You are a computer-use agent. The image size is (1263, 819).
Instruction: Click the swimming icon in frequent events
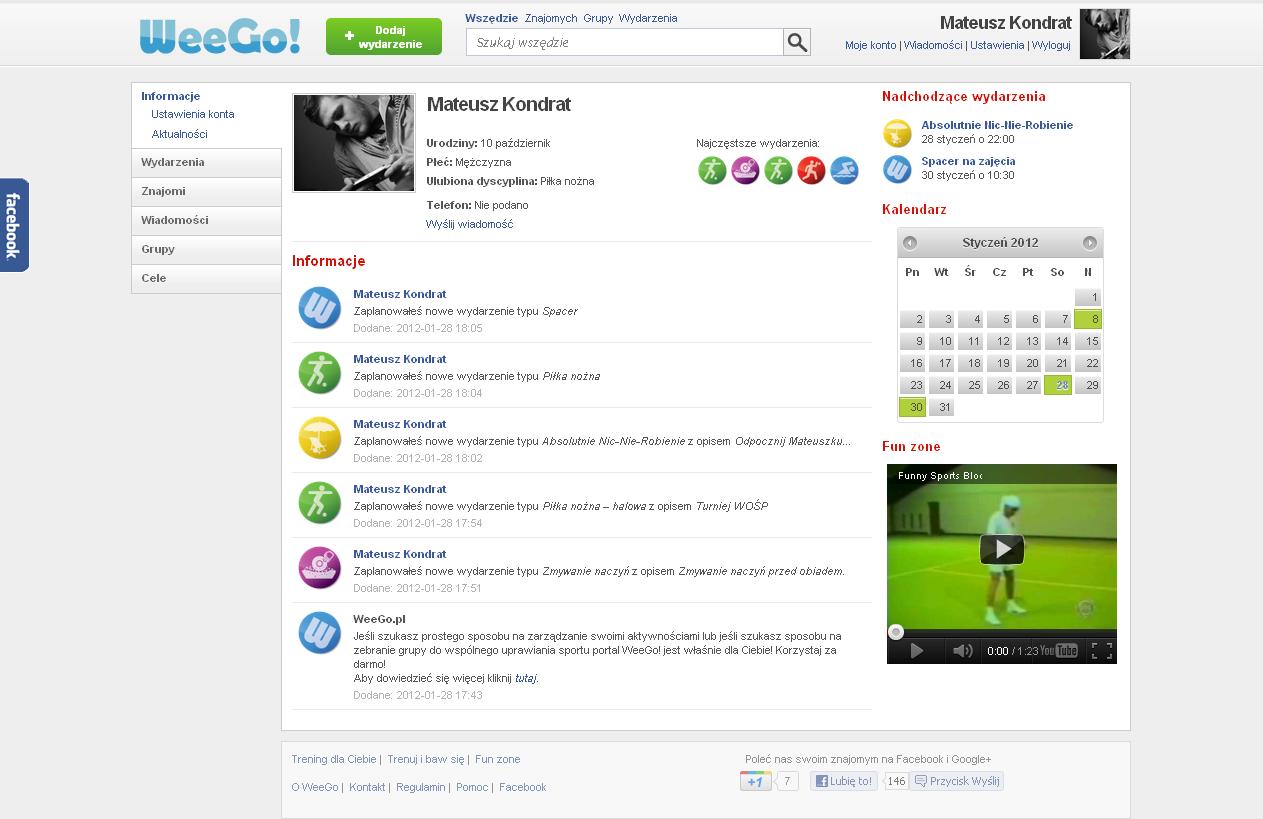coord(844,171)
